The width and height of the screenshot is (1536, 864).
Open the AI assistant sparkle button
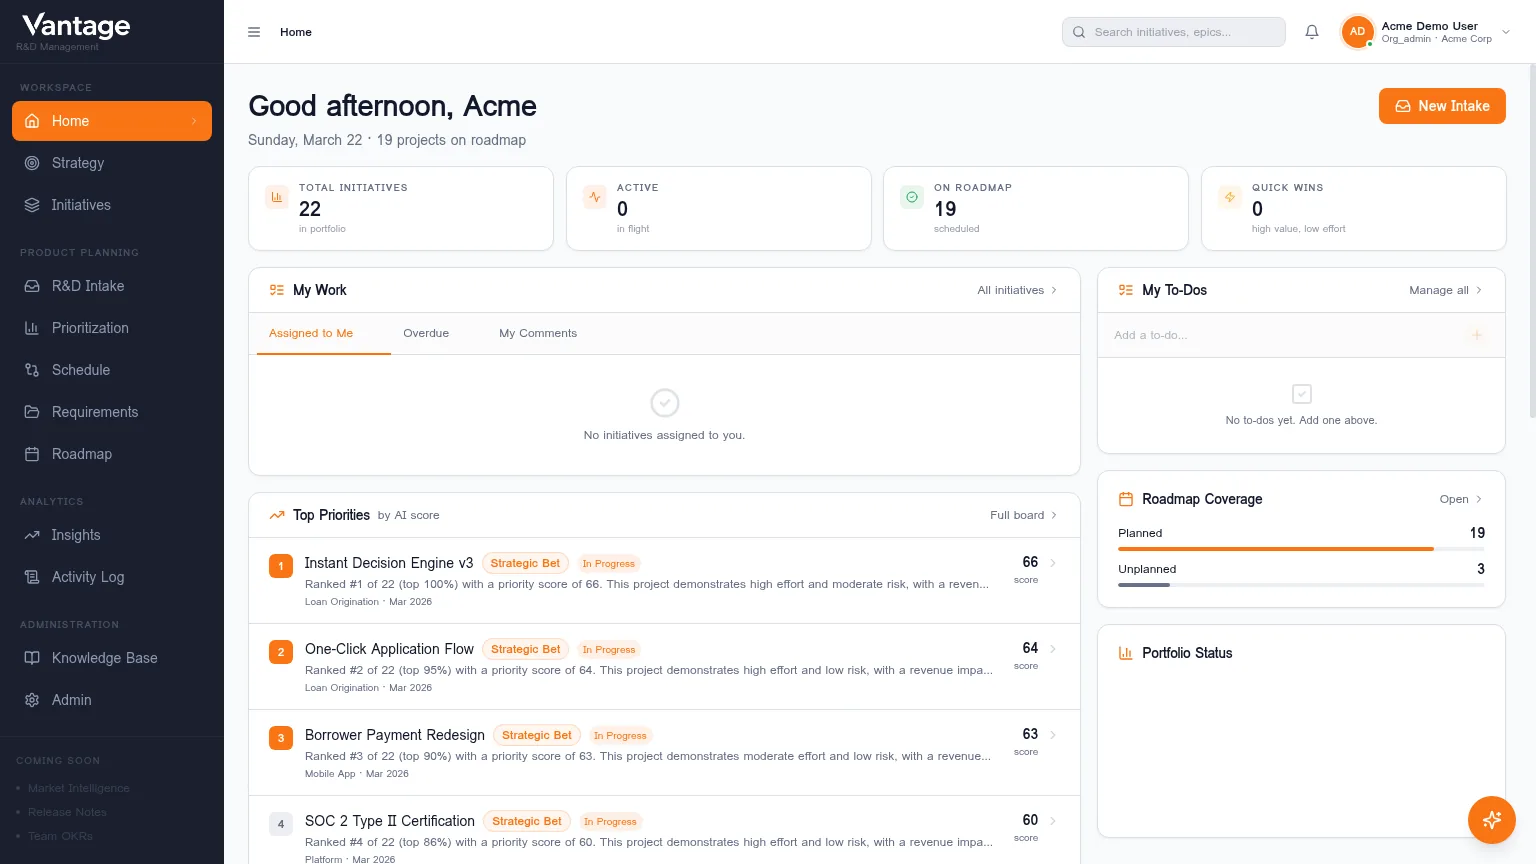[1492, 820]
